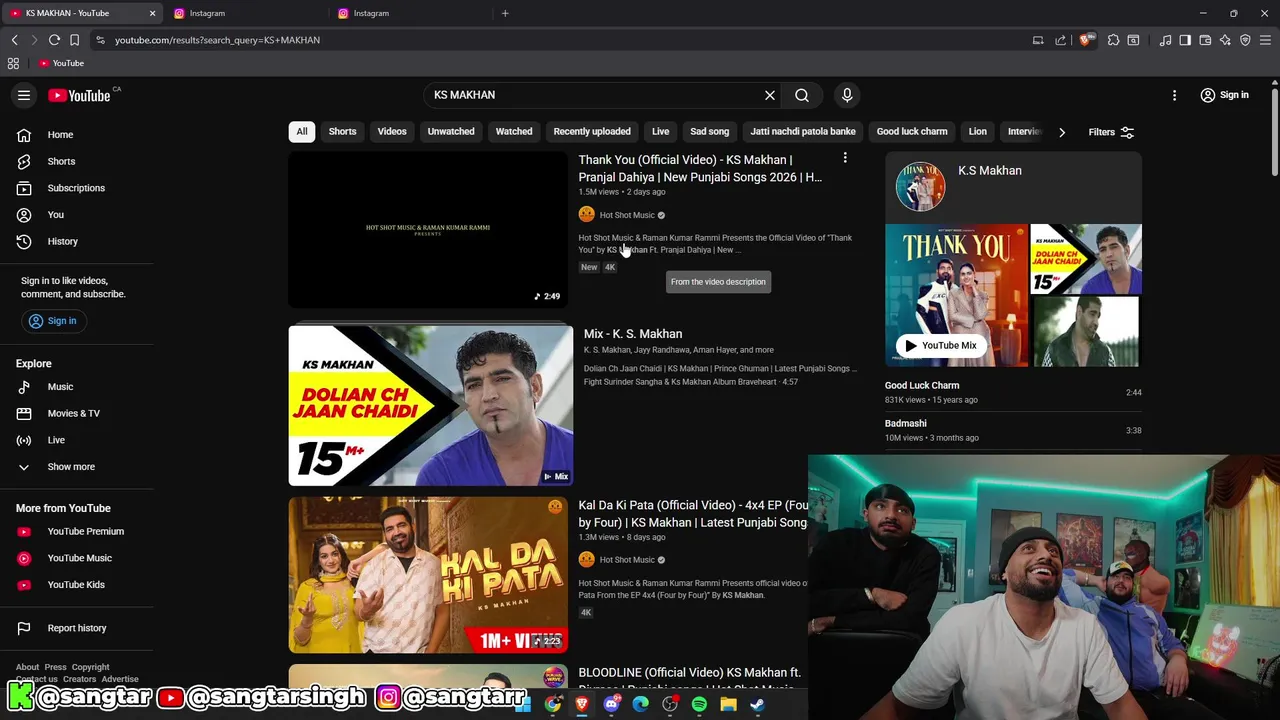Open YouTube settings three-dot menu
The image size is (1280, 720).
[x=1174, y=95]
